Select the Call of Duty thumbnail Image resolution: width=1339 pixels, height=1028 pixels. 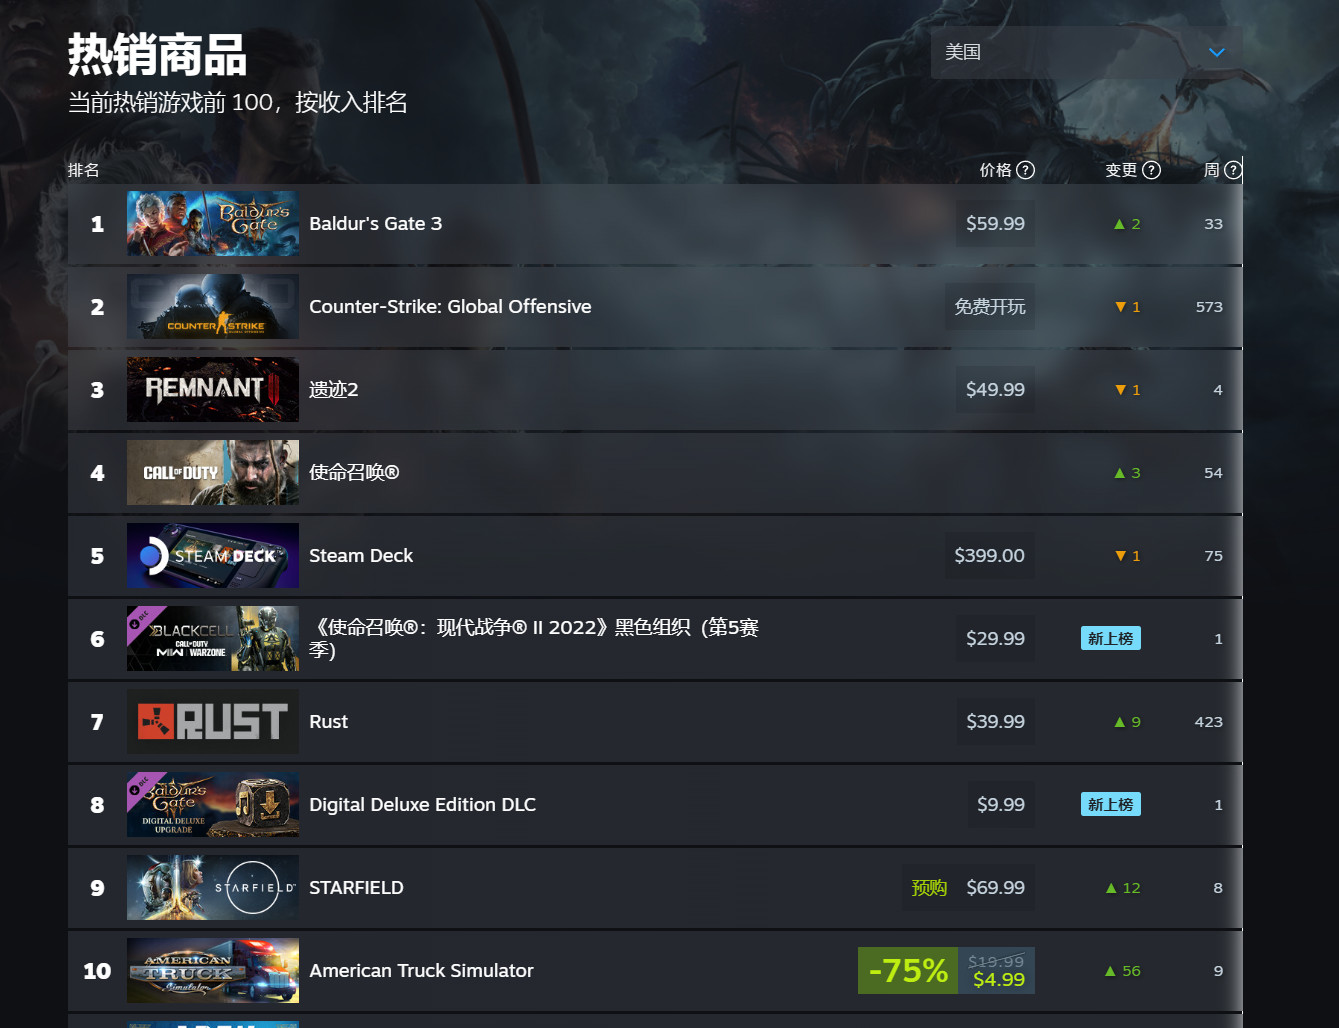pyautogui.click(x=213, y=473)
